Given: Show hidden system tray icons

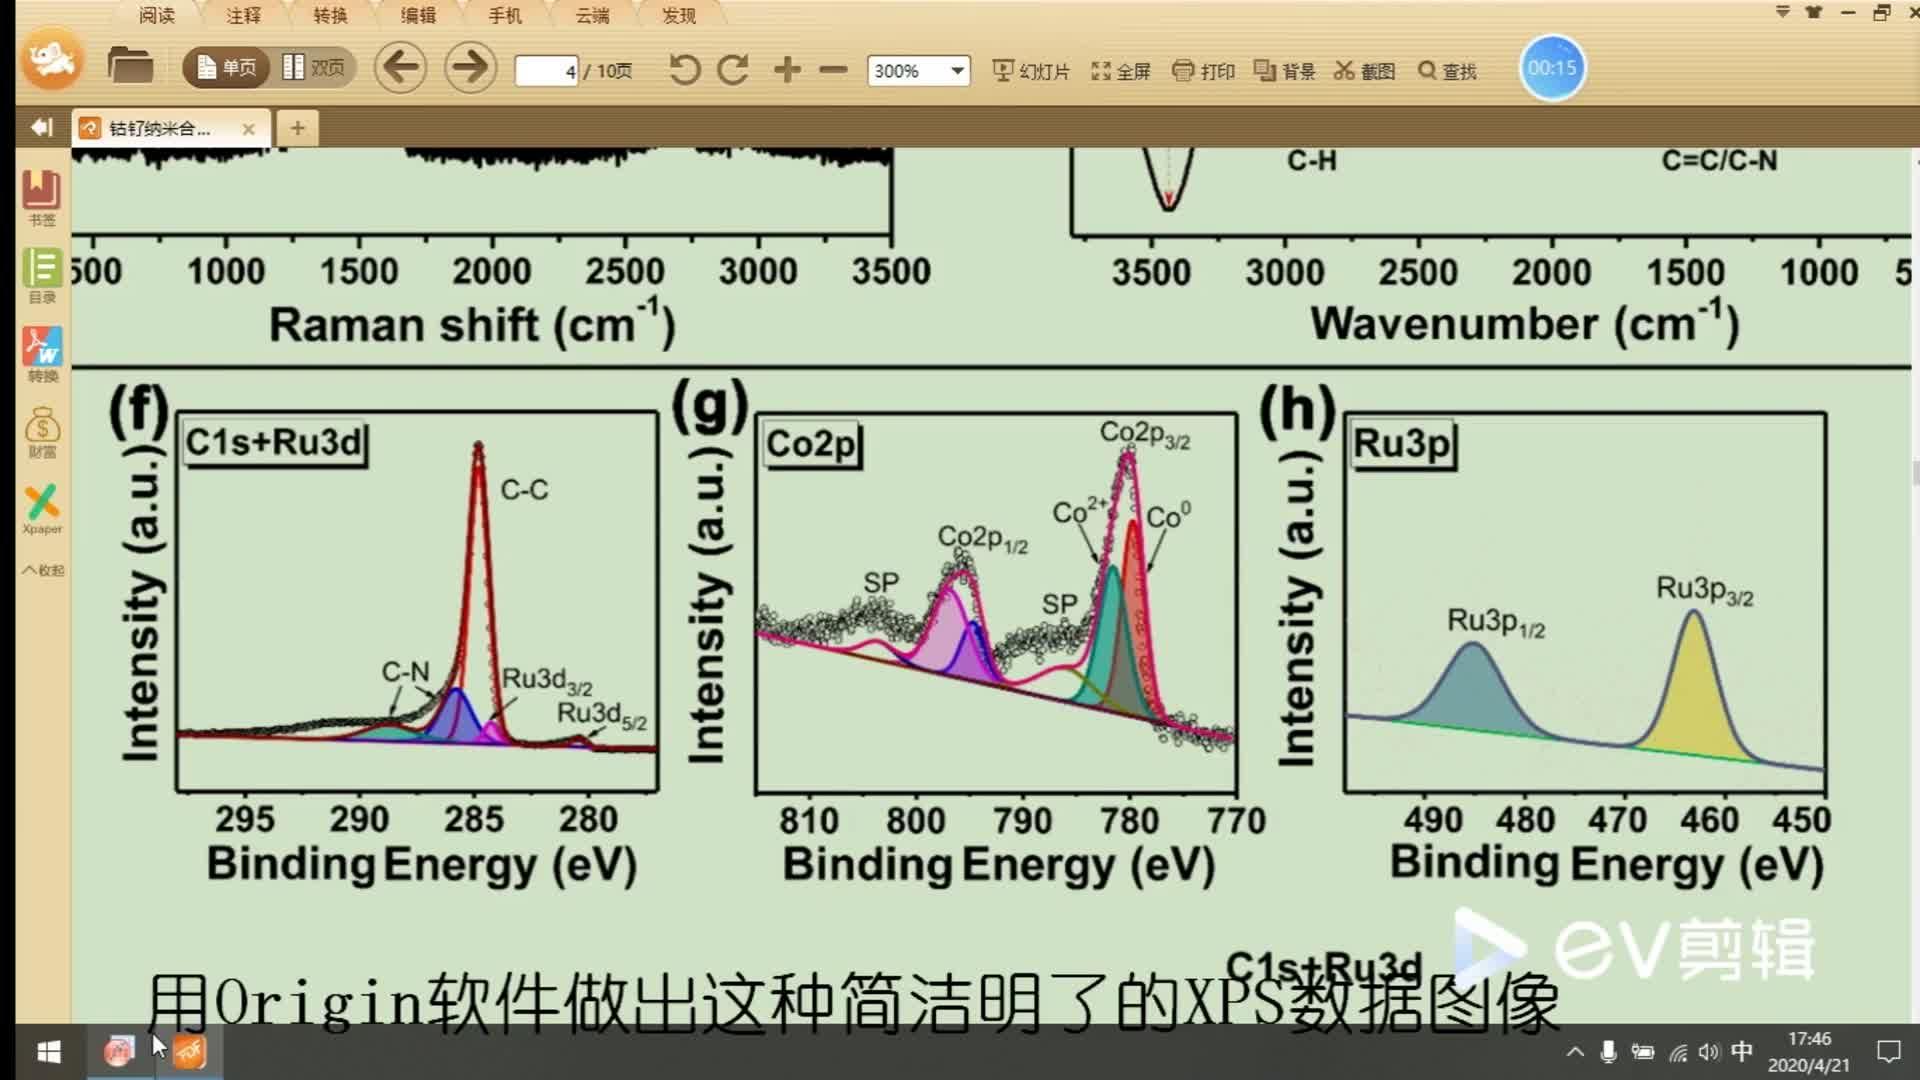Looking at the screenshot, I should pos(1575,1052).
